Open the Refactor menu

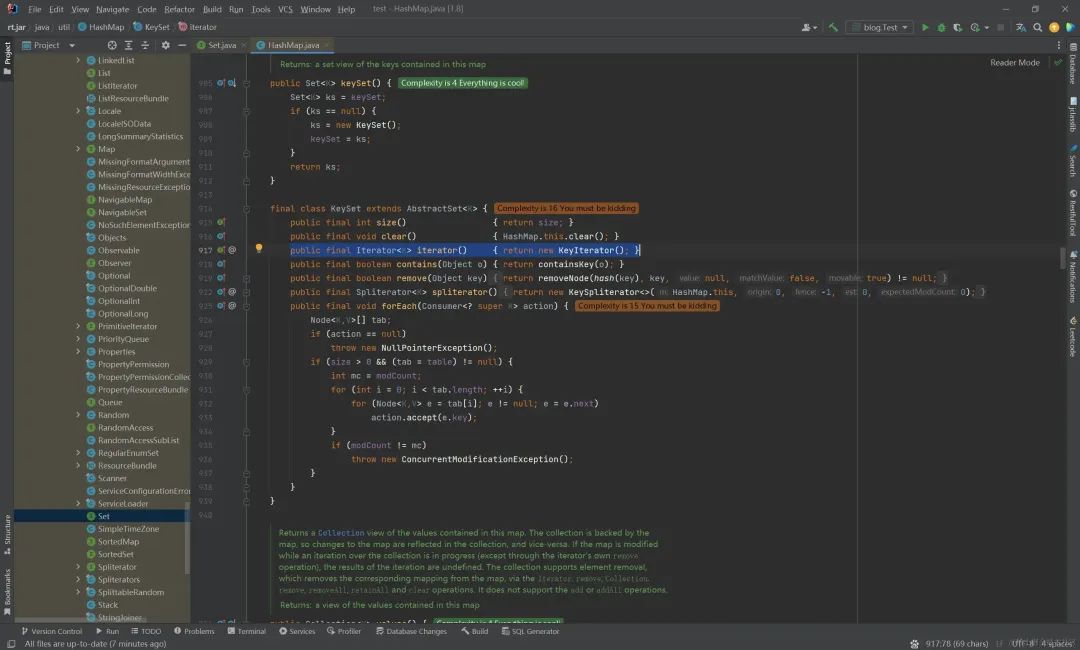coord(179,9)
